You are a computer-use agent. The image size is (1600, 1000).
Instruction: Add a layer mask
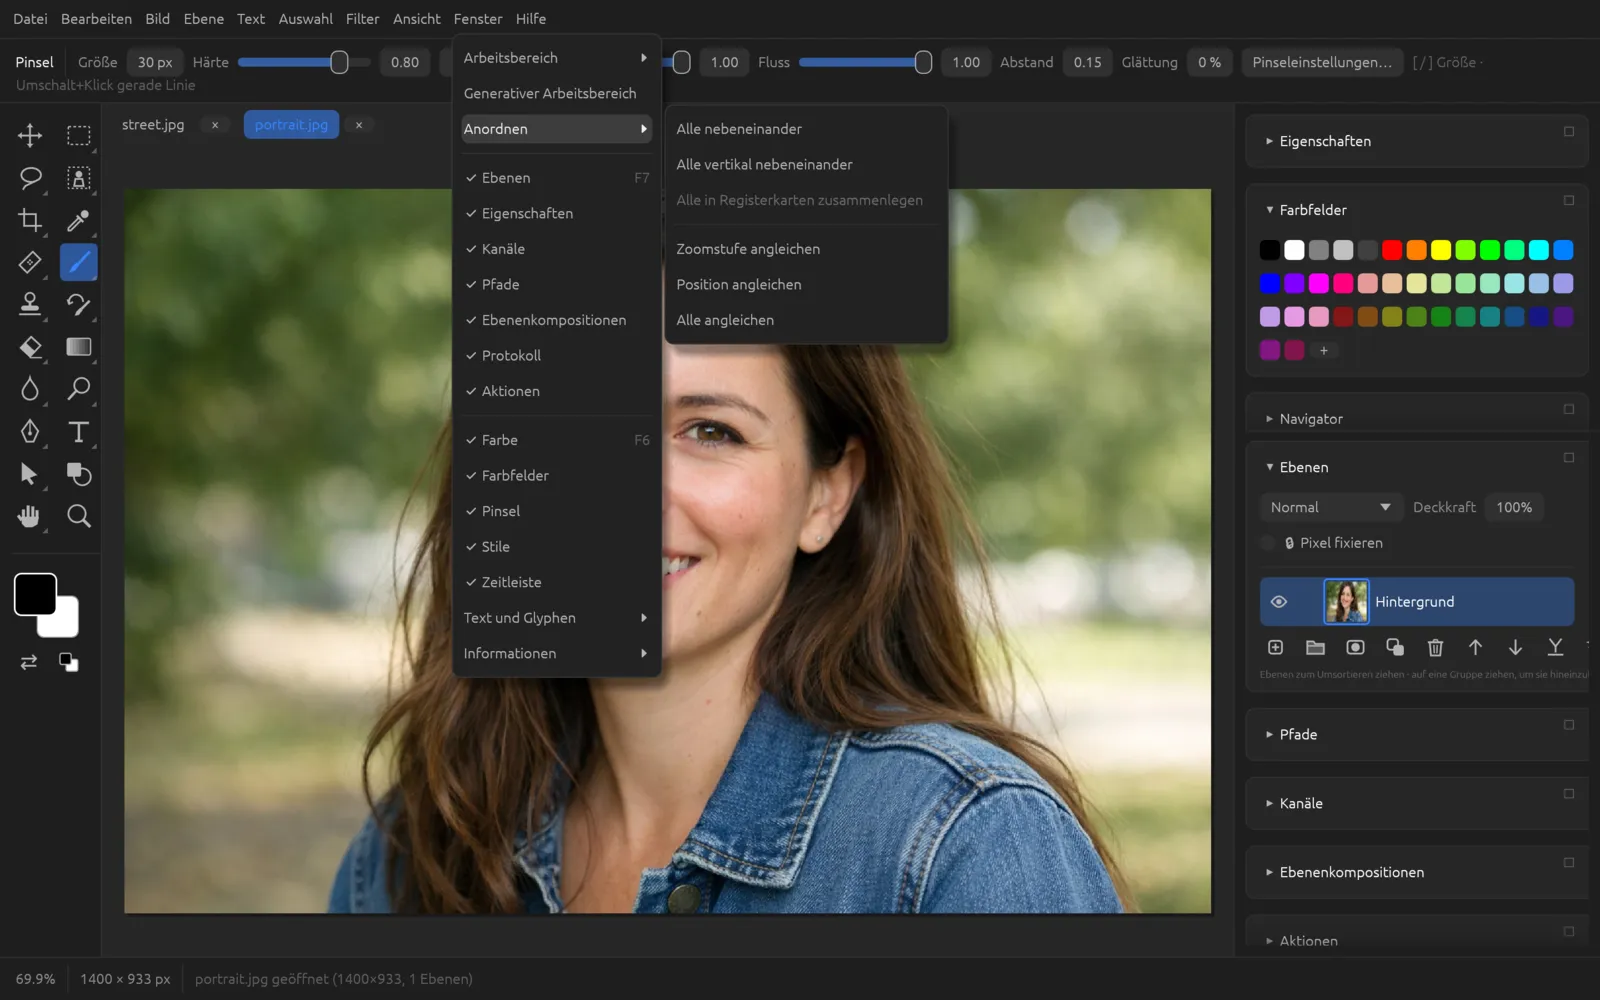(x=1355, y=648)
